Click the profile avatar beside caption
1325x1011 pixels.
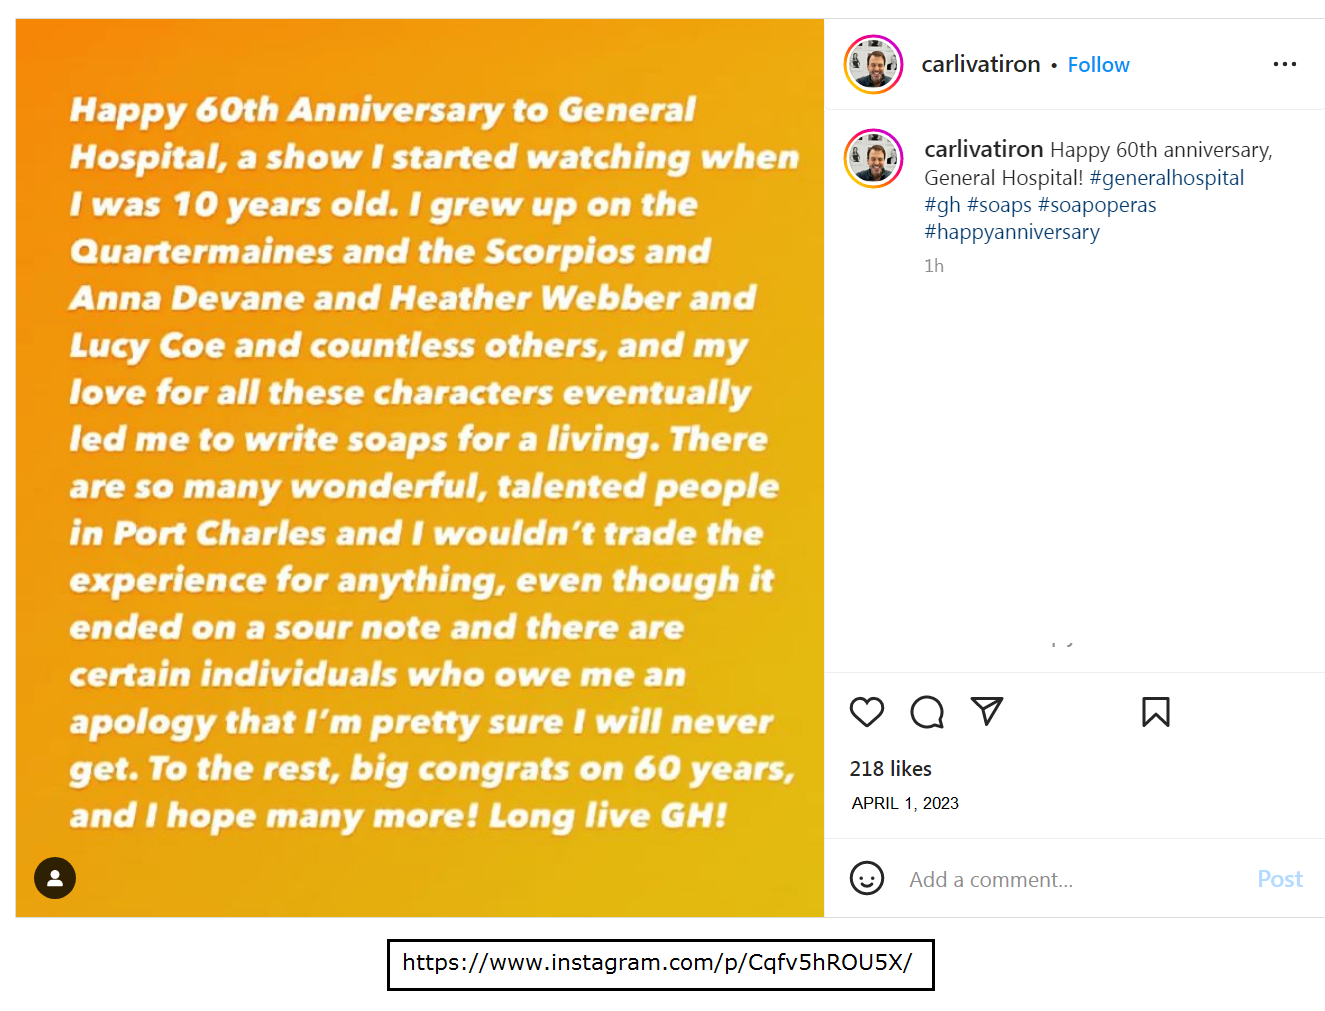(x=874, y=158)
